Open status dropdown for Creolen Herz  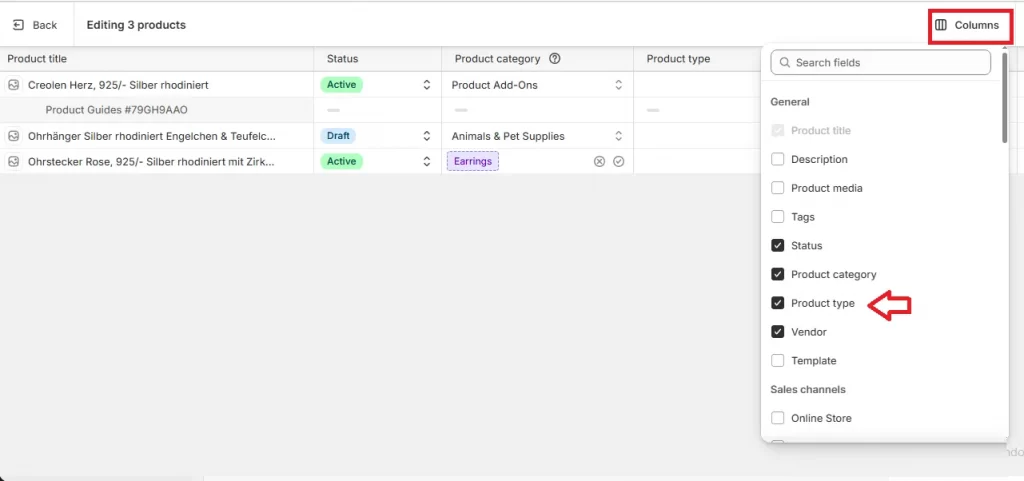pos(426,85)
